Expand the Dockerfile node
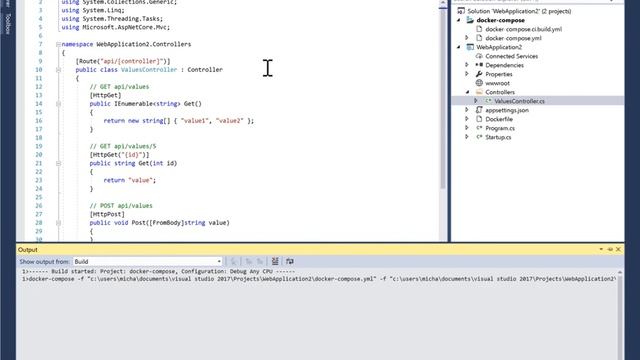Viewport: 640px width, 360px height. (467, 119)
